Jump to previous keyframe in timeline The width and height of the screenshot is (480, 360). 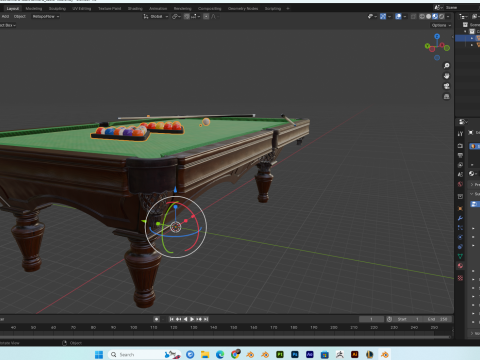click(178, 319)
